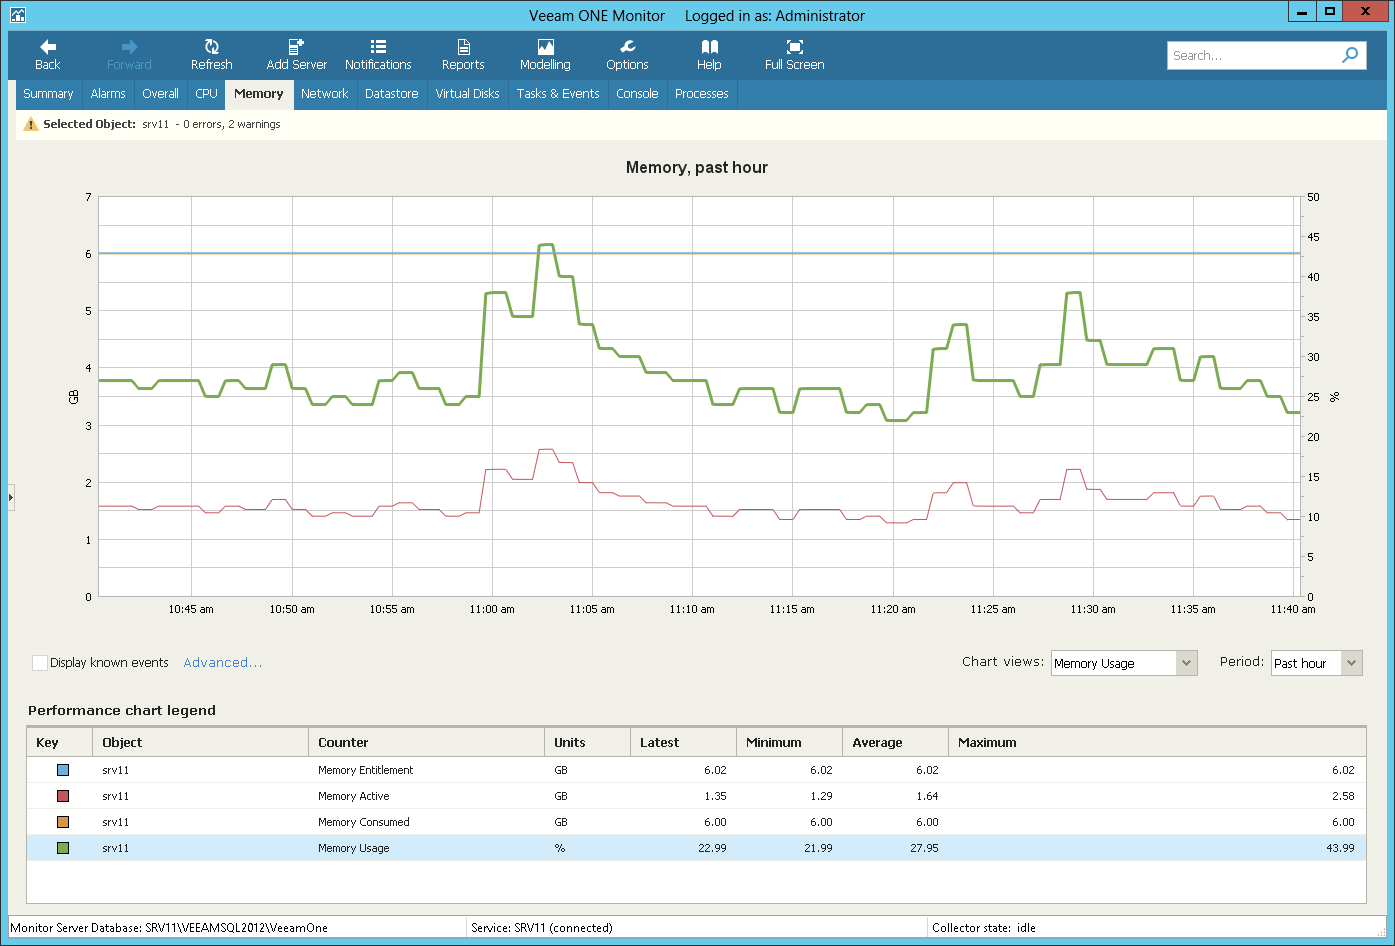The image size is (1395, 946).
Task: Click the Forward arrow icon
Action: pos(129,47)
